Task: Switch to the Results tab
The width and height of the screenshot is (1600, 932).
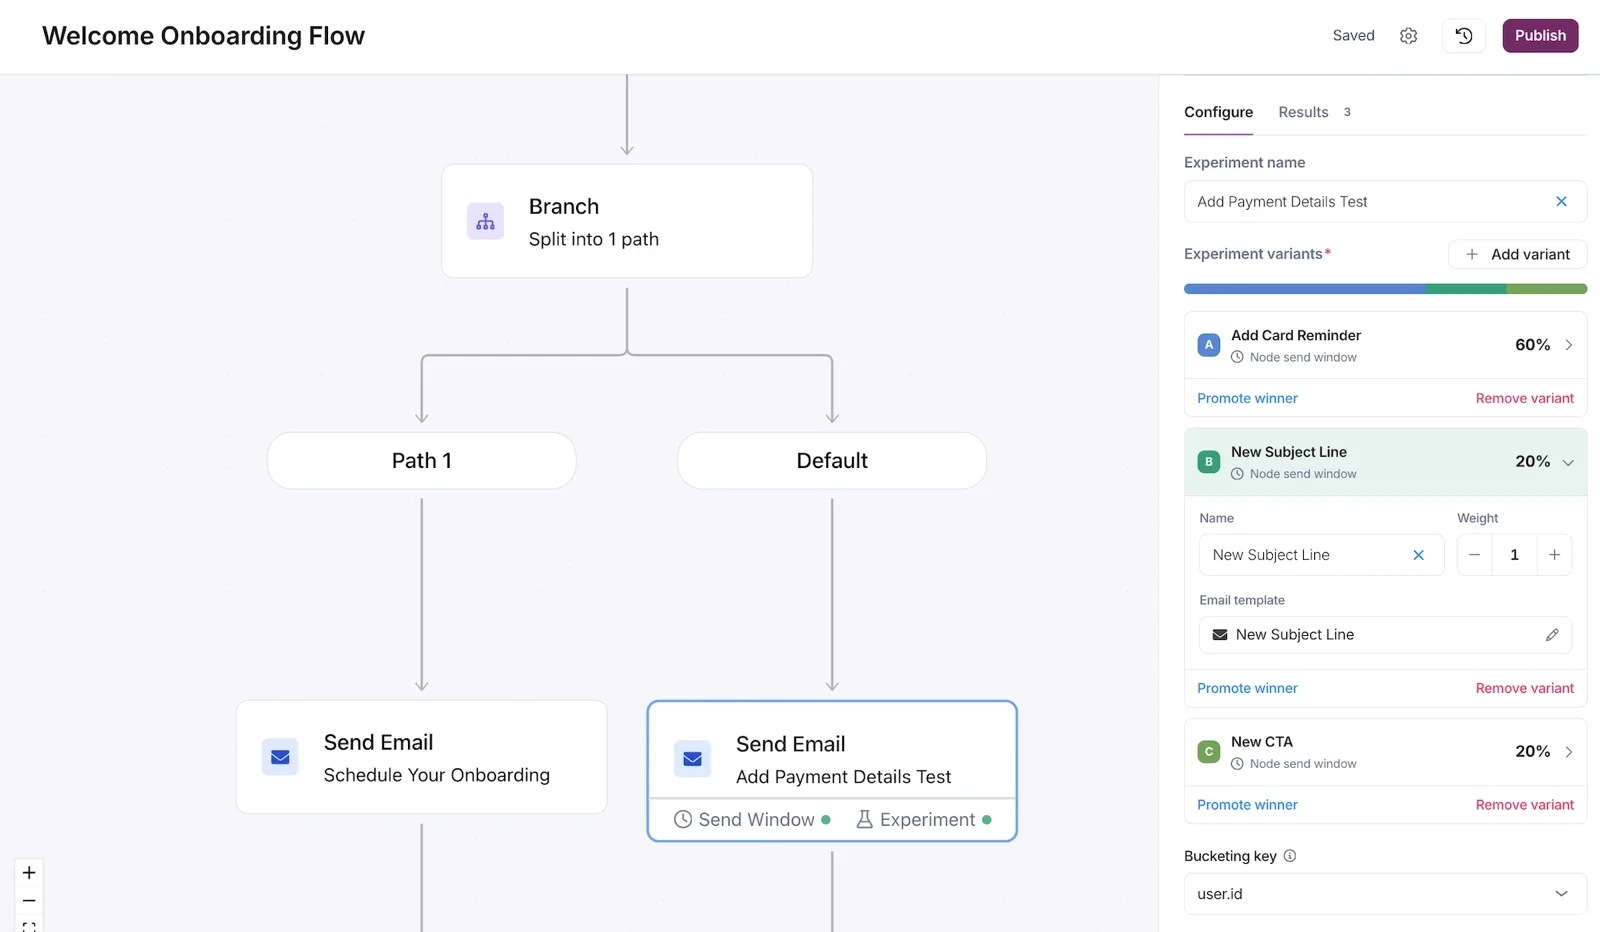Action: pyautogui.click(x=1303, y=112)
